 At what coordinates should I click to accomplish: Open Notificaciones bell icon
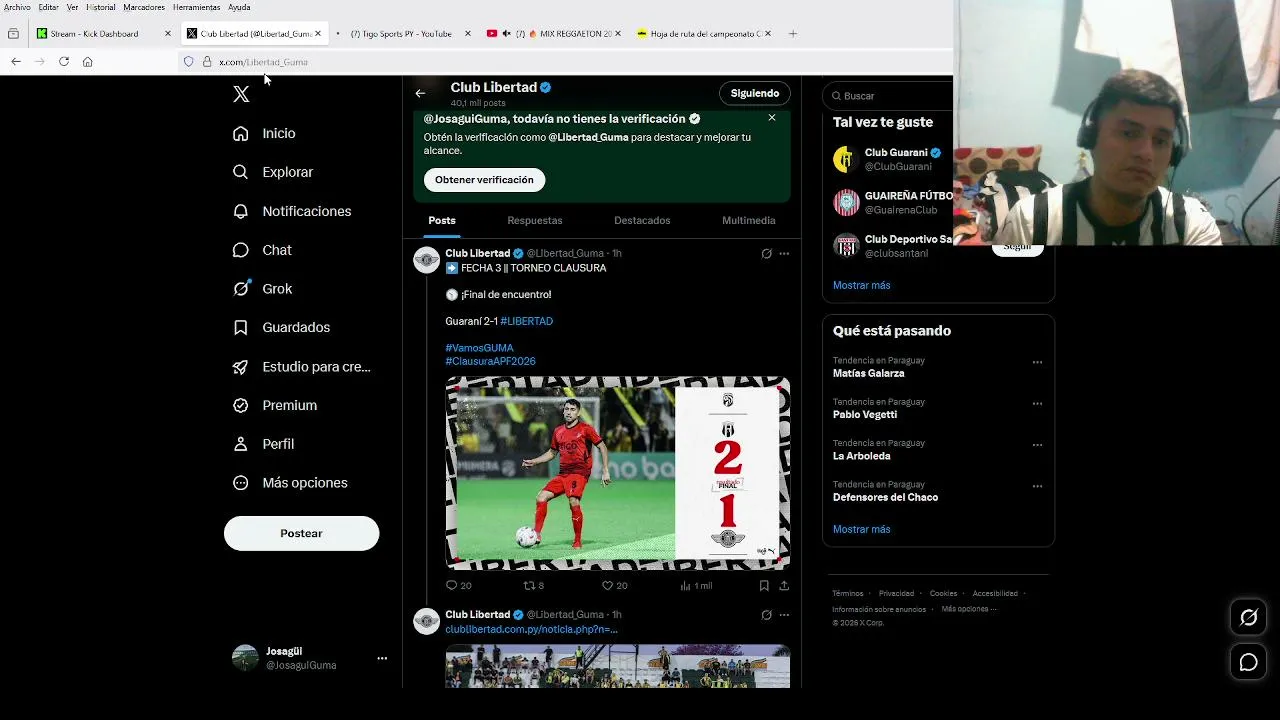[240, 211]
